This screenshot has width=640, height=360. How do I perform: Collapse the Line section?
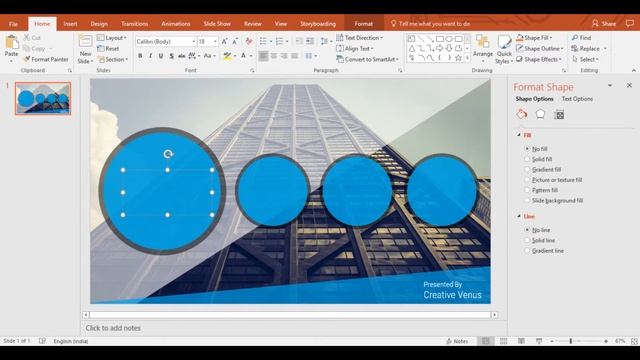click(519, 216)
